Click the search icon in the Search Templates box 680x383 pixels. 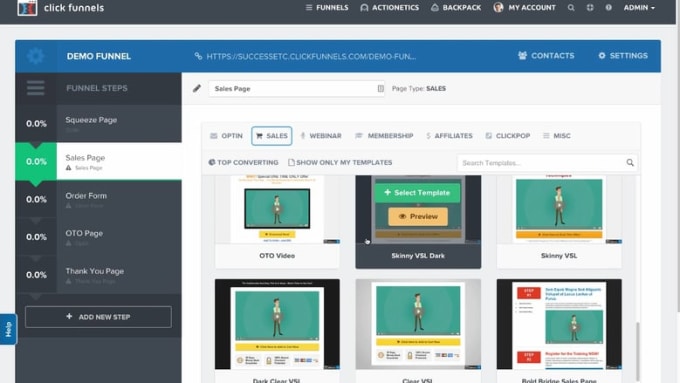click(x=630, y=163)
